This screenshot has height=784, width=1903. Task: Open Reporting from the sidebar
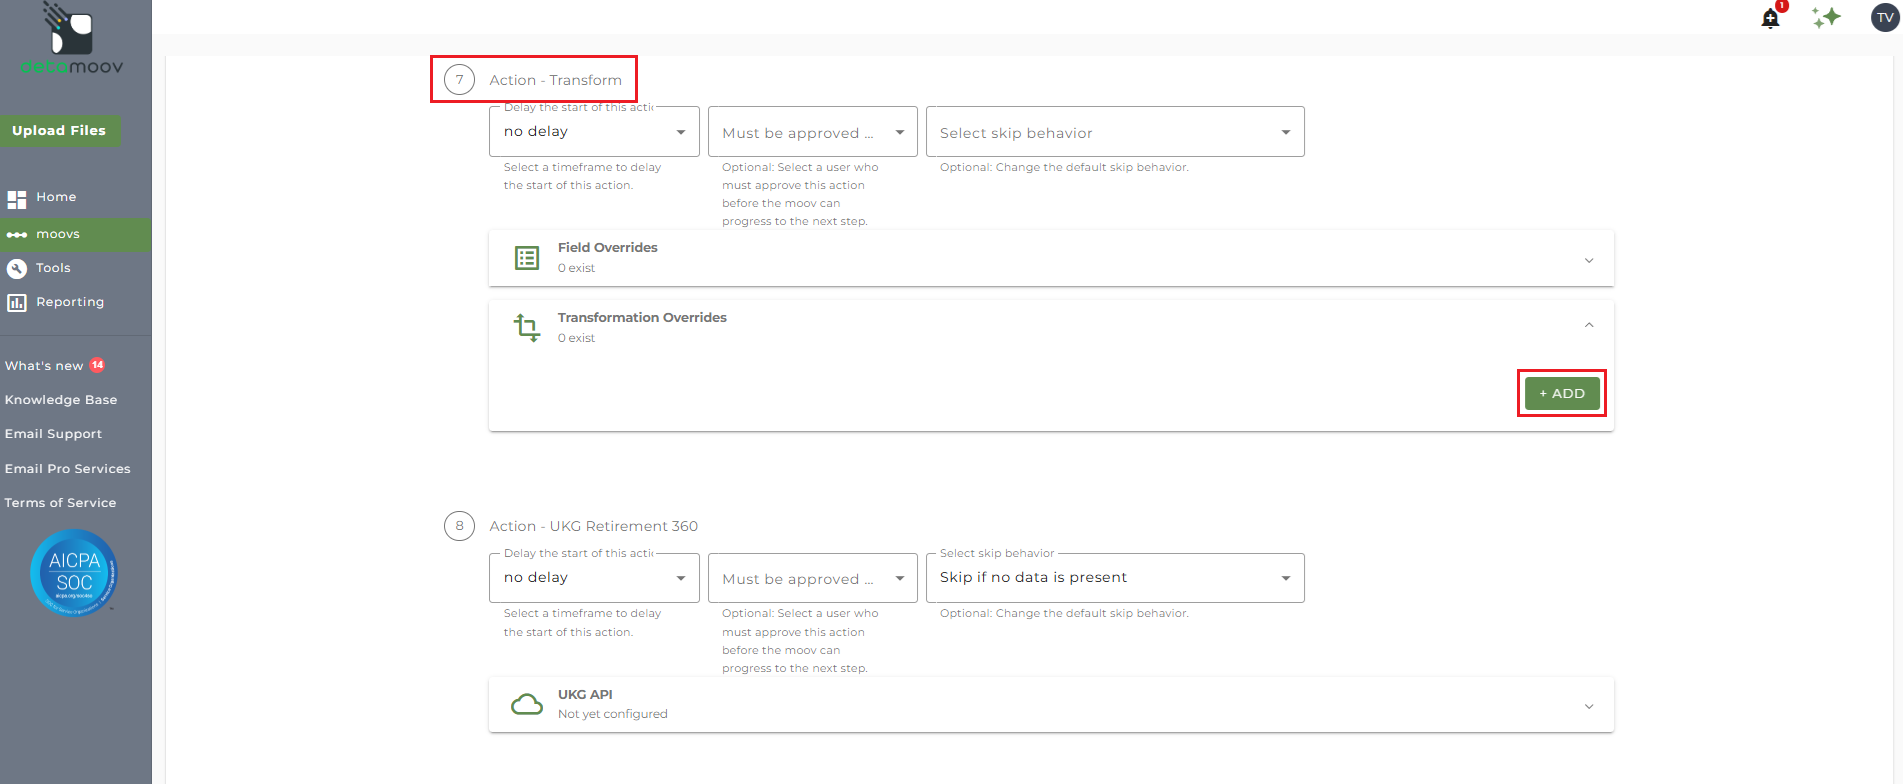69,302
